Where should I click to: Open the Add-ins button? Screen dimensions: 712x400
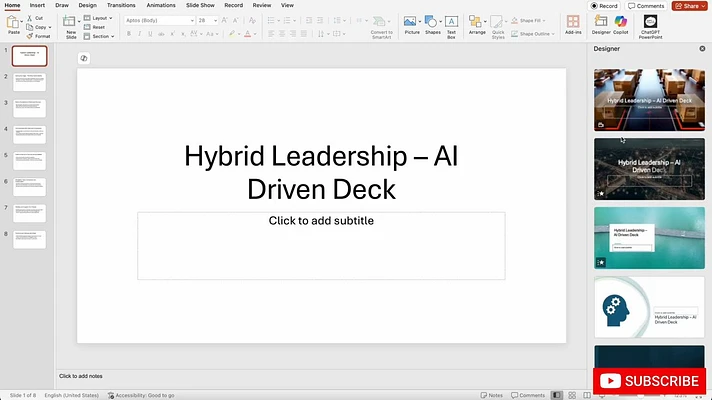(x=573, y=25)
